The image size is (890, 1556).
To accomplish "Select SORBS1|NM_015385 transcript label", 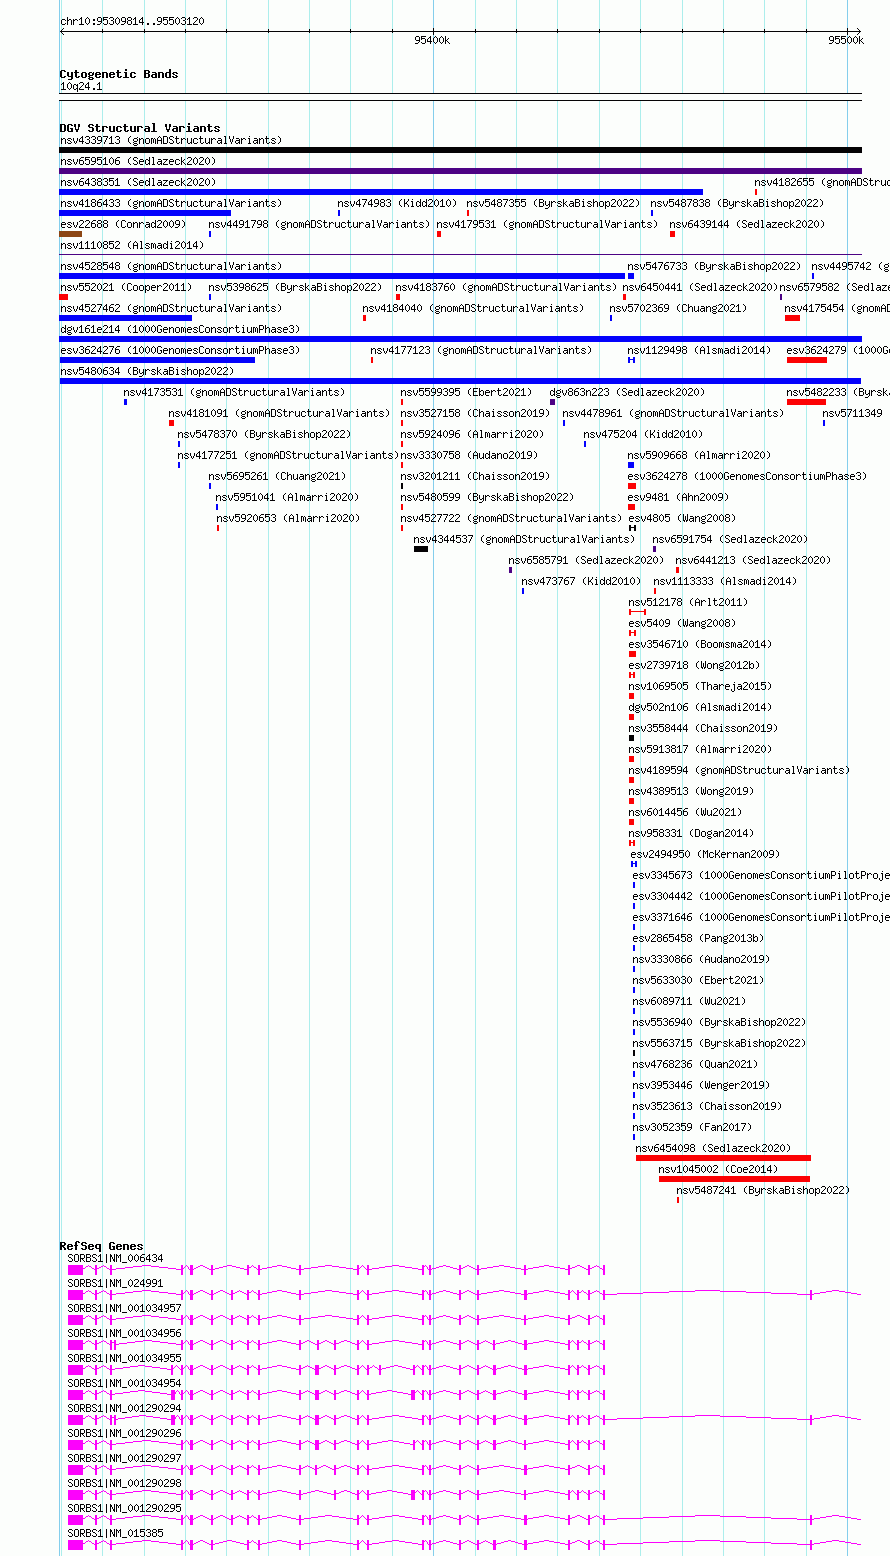I will pos(115,1533).
